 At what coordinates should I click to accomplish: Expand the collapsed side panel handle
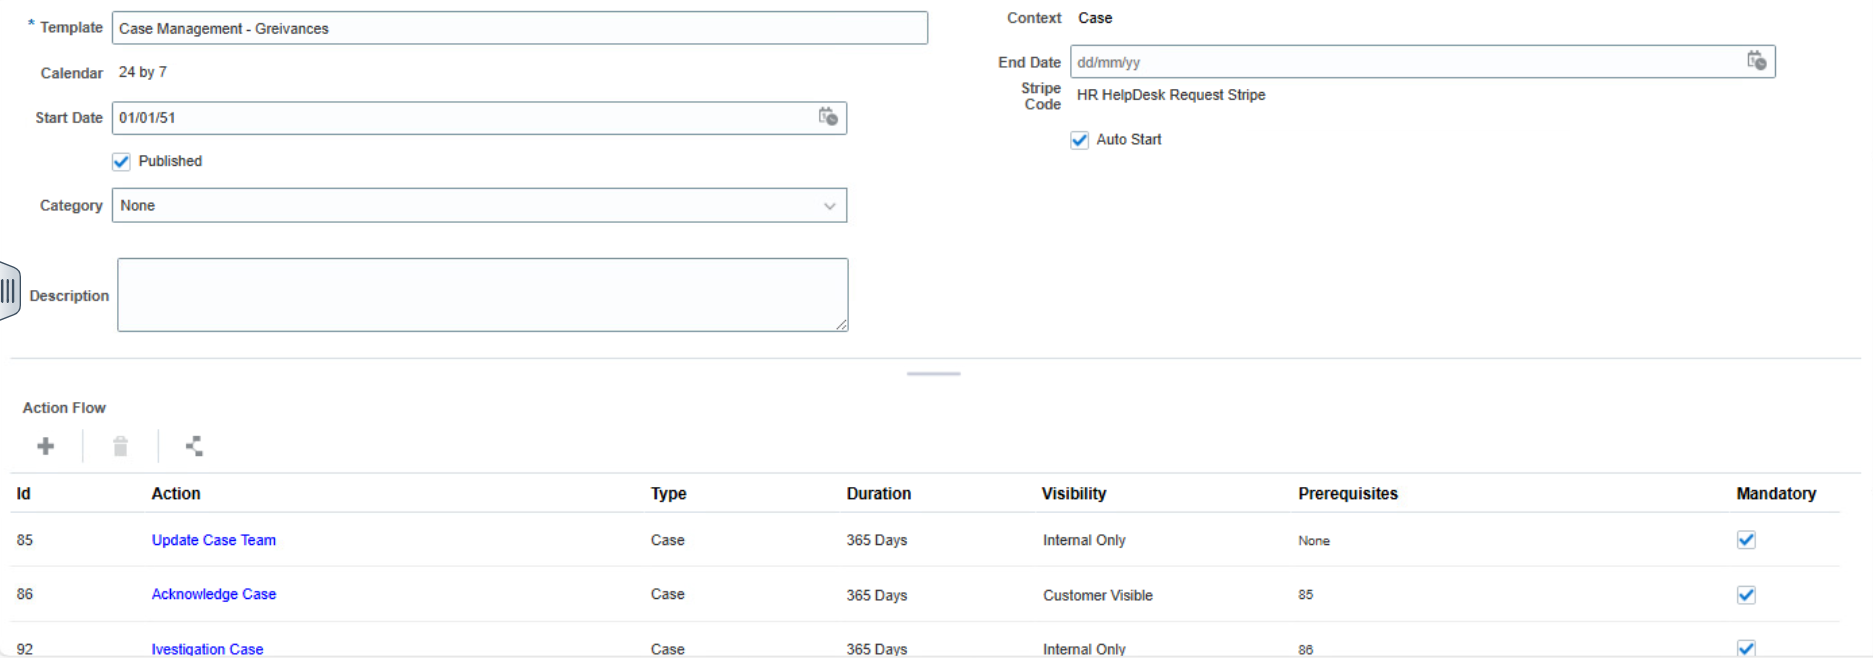click(8, 291)
